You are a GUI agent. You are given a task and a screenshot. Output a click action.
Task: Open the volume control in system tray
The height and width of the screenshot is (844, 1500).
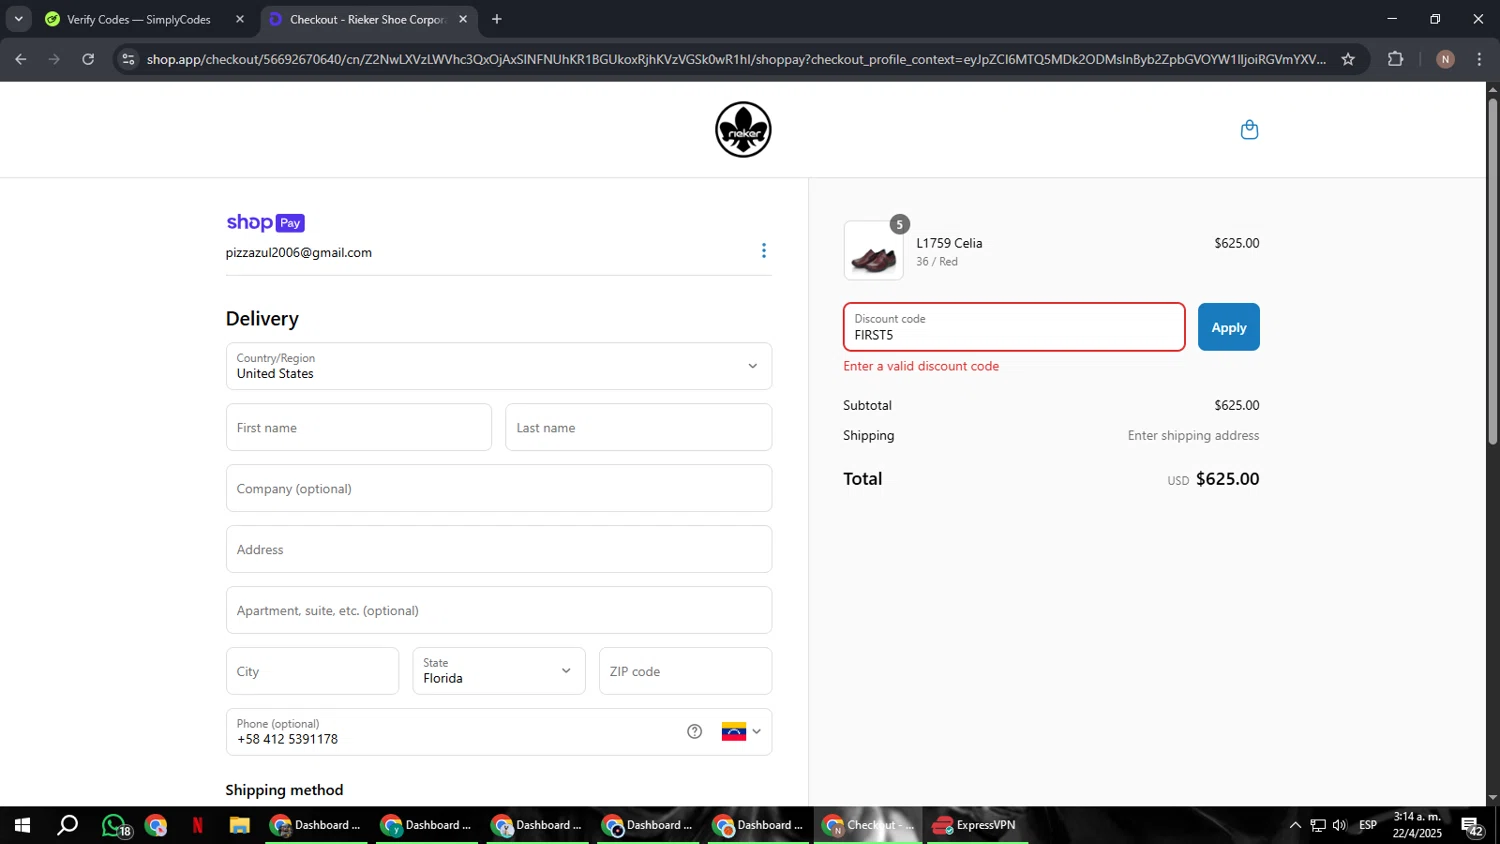(1339, 826)
